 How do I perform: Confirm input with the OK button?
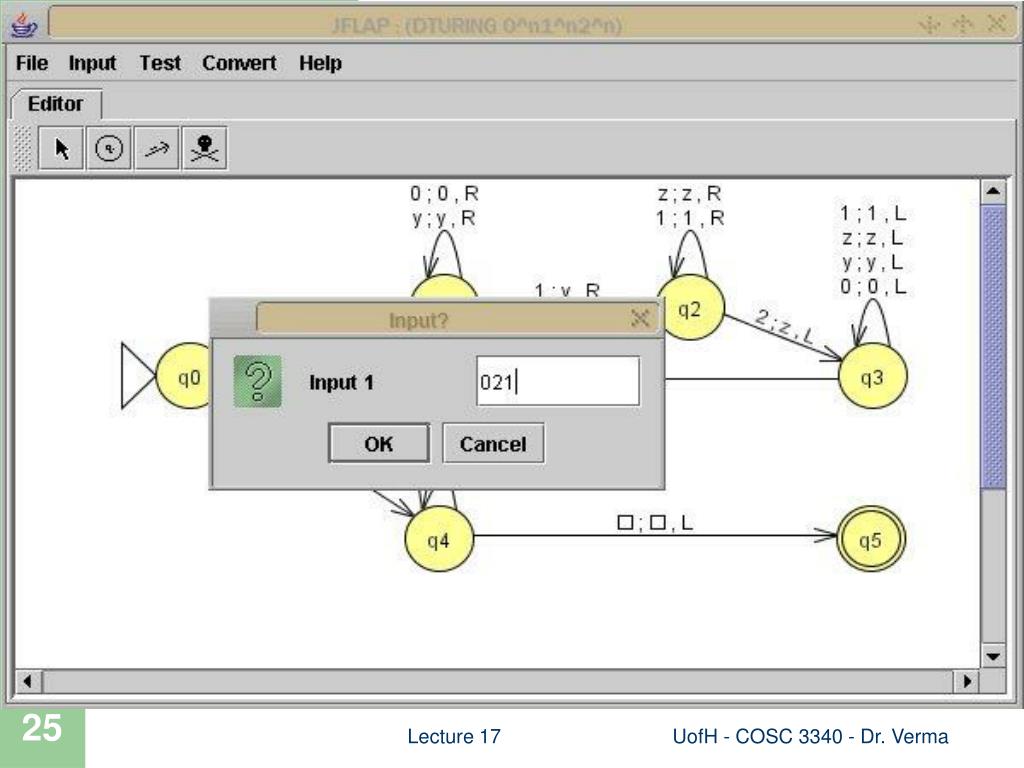click(379, 443)
